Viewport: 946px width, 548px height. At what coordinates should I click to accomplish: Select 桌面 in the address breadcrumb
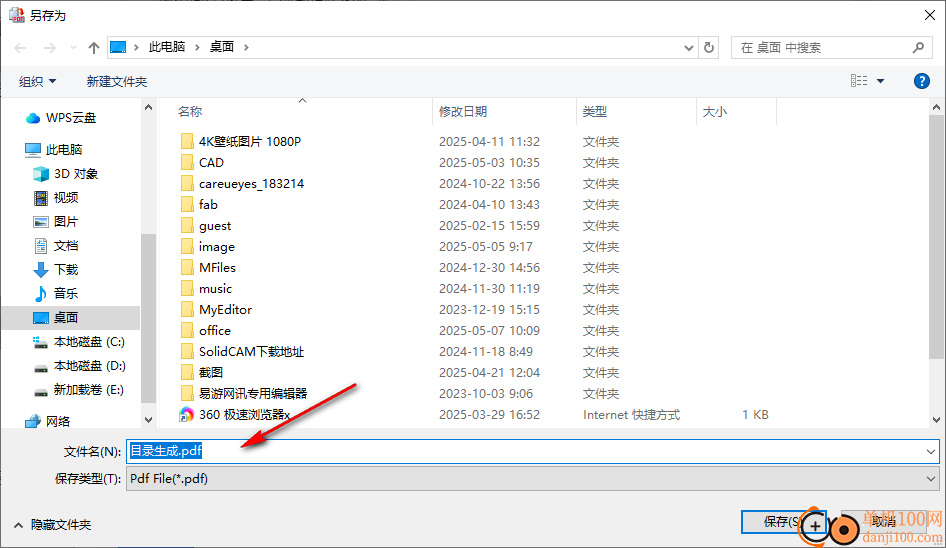tap(221, 47)
